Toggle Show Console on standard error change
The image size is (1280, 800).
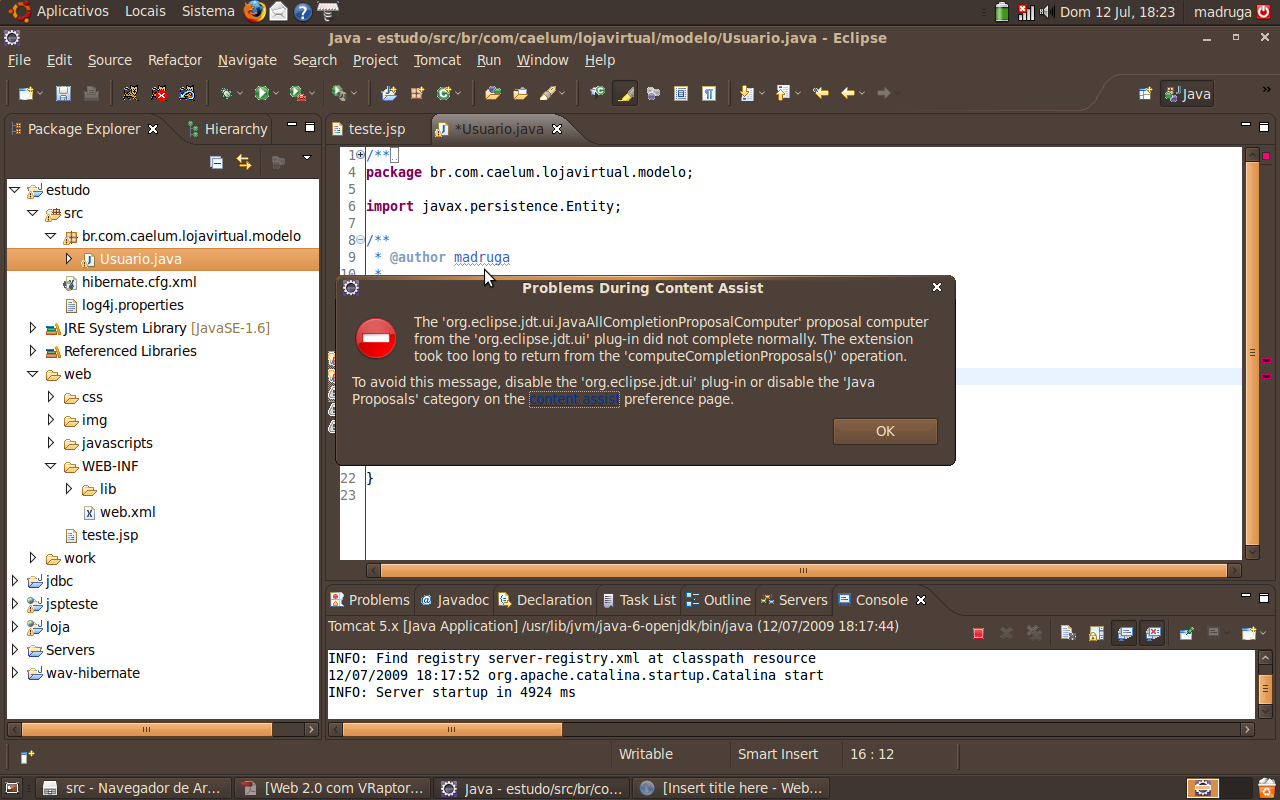click(1153, 633)
